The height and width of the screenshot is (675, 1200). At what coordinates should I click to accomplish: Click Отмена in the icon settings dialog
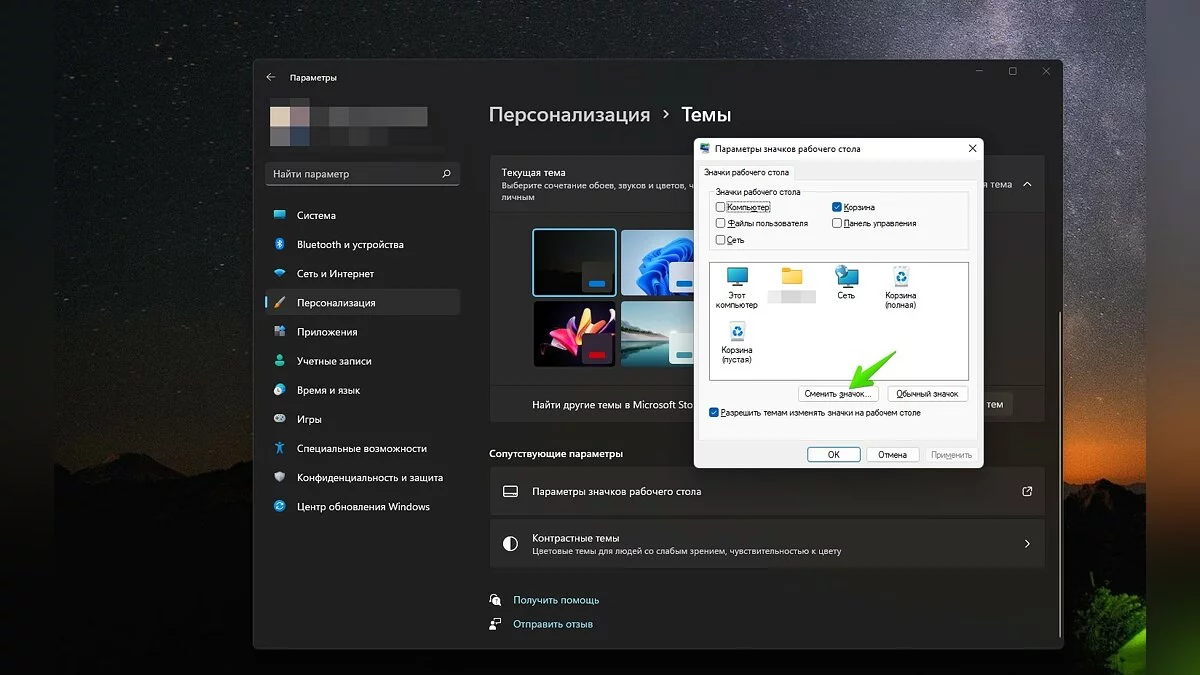tap(892, 454)
